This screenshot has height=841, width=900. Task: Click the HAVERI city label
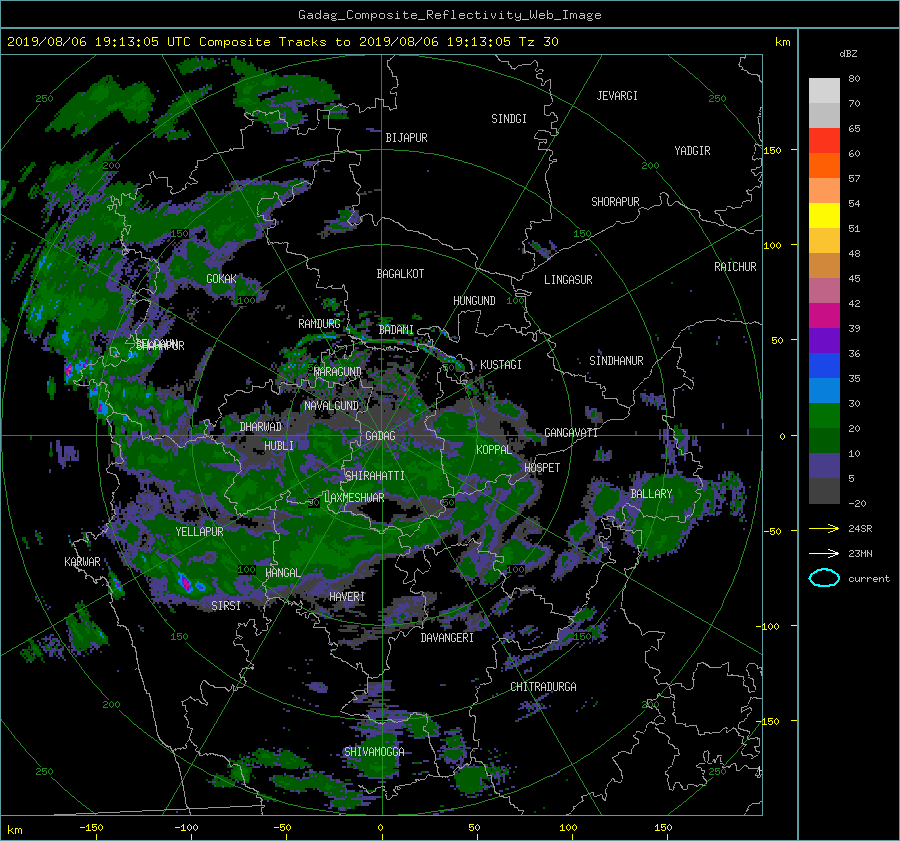(x=347, y=597)
